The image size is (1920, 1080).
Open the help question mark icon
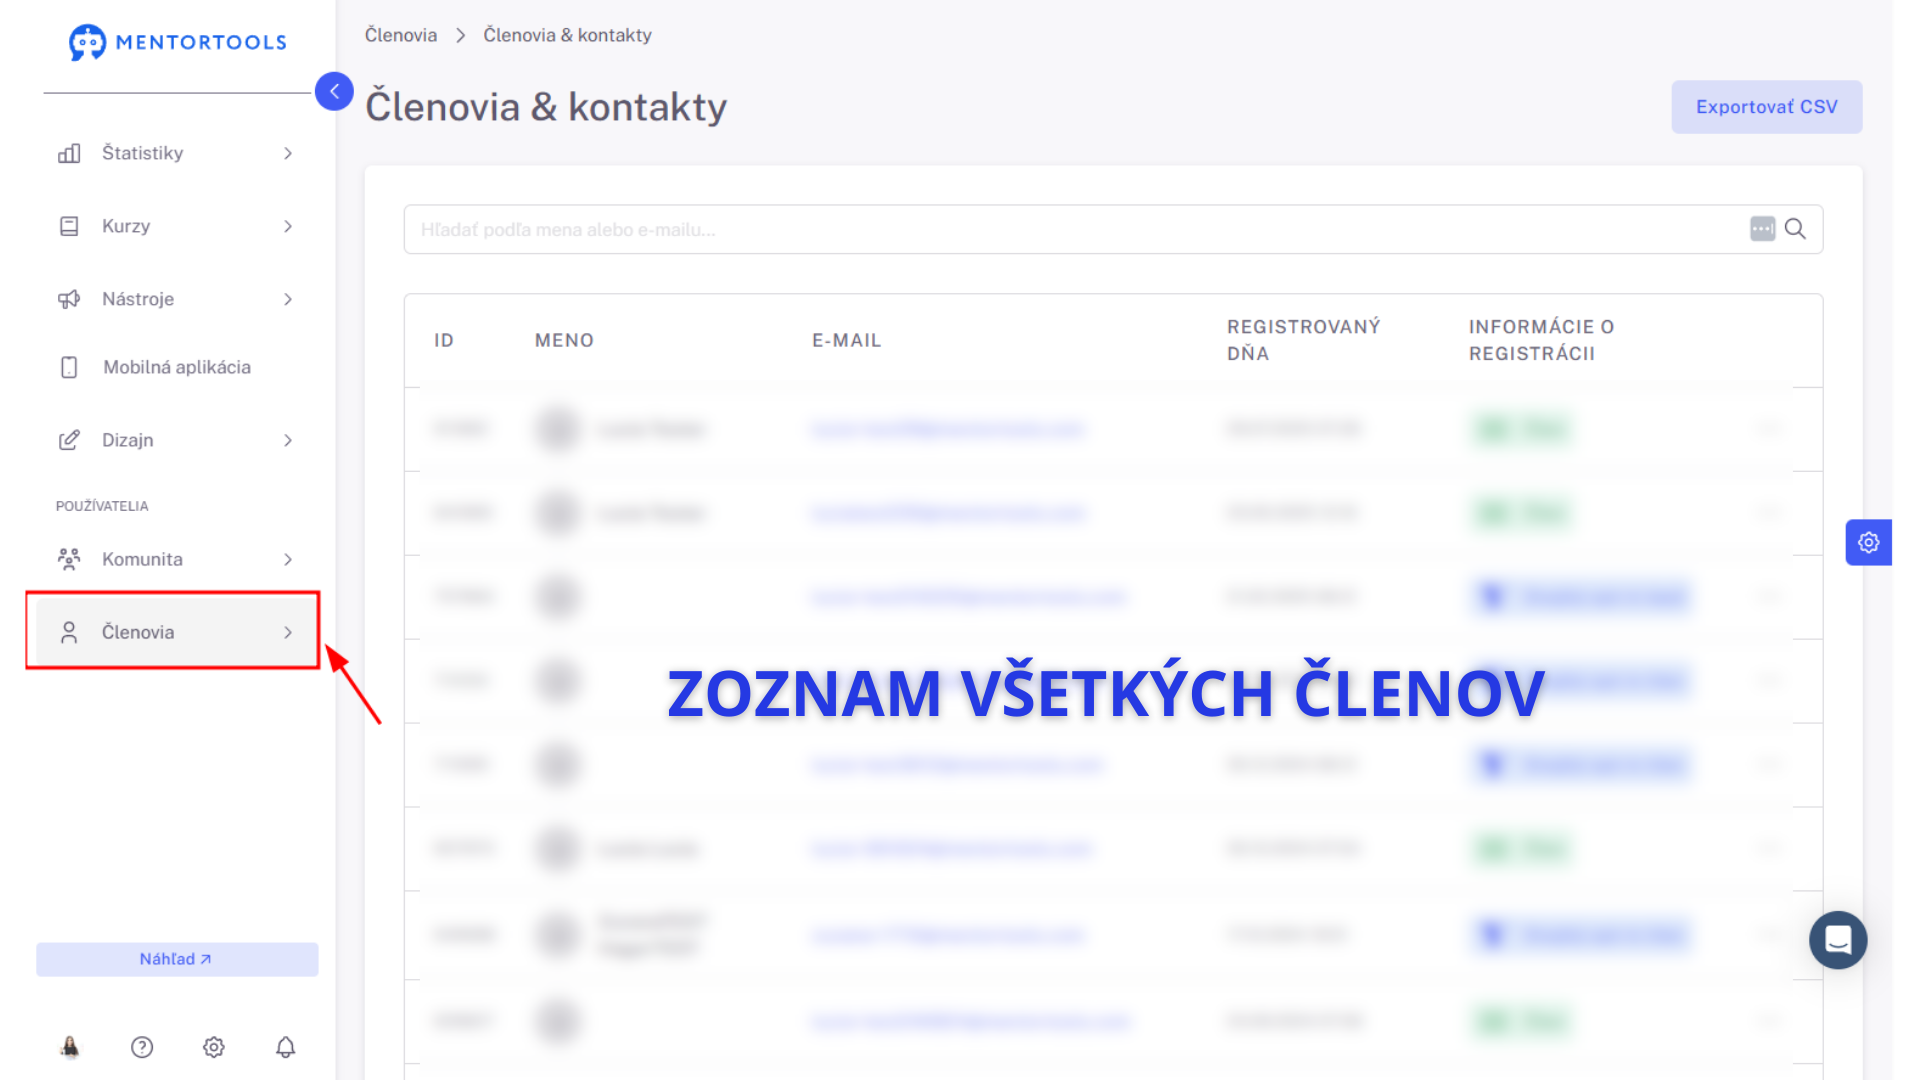point(142,1047)
